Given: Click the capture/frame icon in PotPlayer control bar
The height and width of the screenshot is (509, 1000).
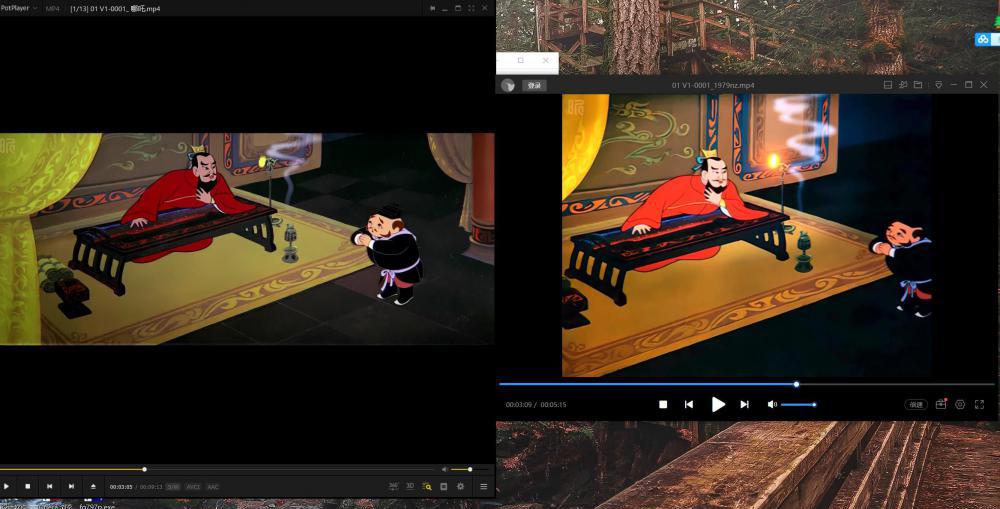Looking at the screenshot, I should 444,486.
